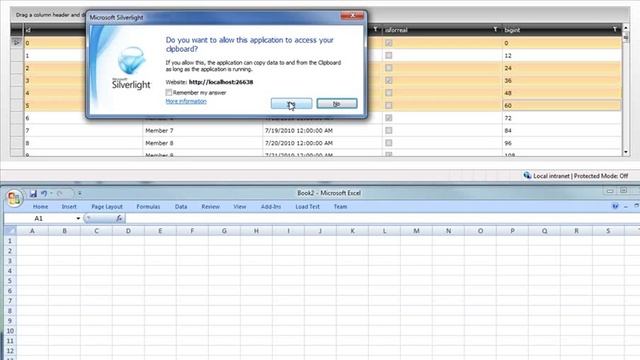This screenshot has height=360, width=640.
Task: Click the filter icon left of isforreal header
Action: pos(376,29)
